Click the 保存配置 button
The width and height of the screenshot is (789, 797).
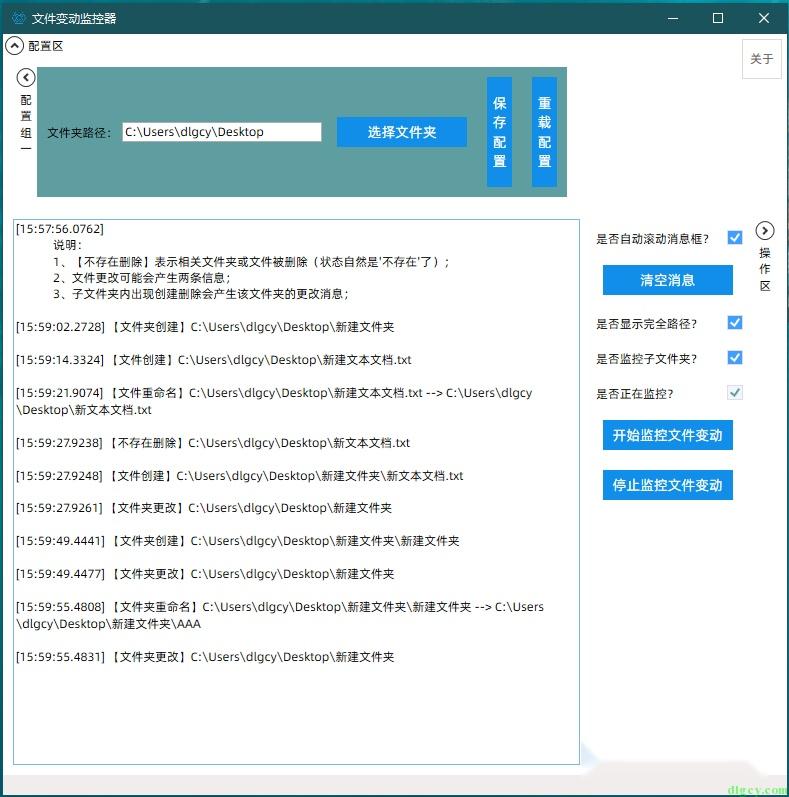(x=499, y=132)
